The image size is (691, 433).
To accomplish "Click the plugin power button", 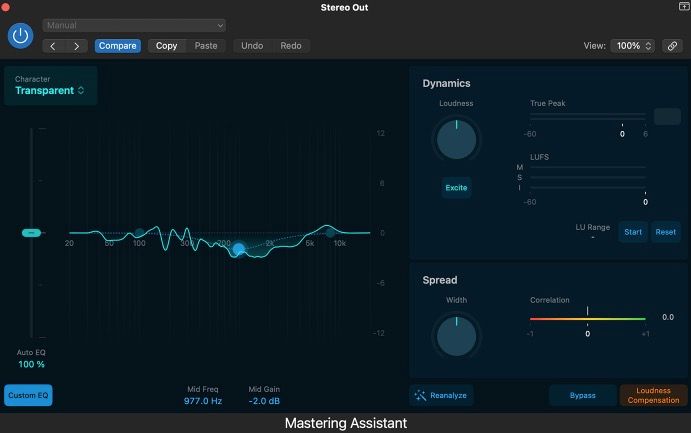I will pos(20,35).
